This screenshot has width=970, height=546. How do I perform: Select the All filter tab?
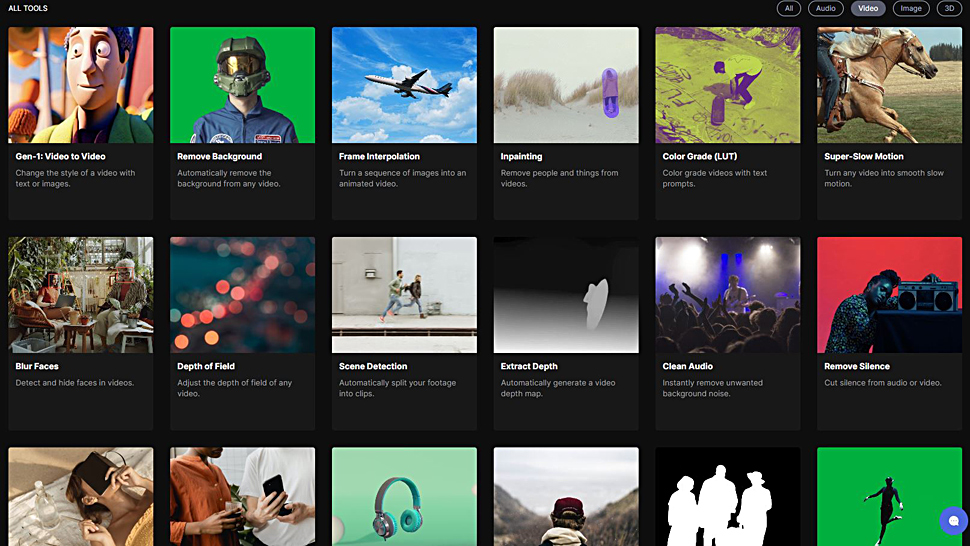(x=789, y=9)
